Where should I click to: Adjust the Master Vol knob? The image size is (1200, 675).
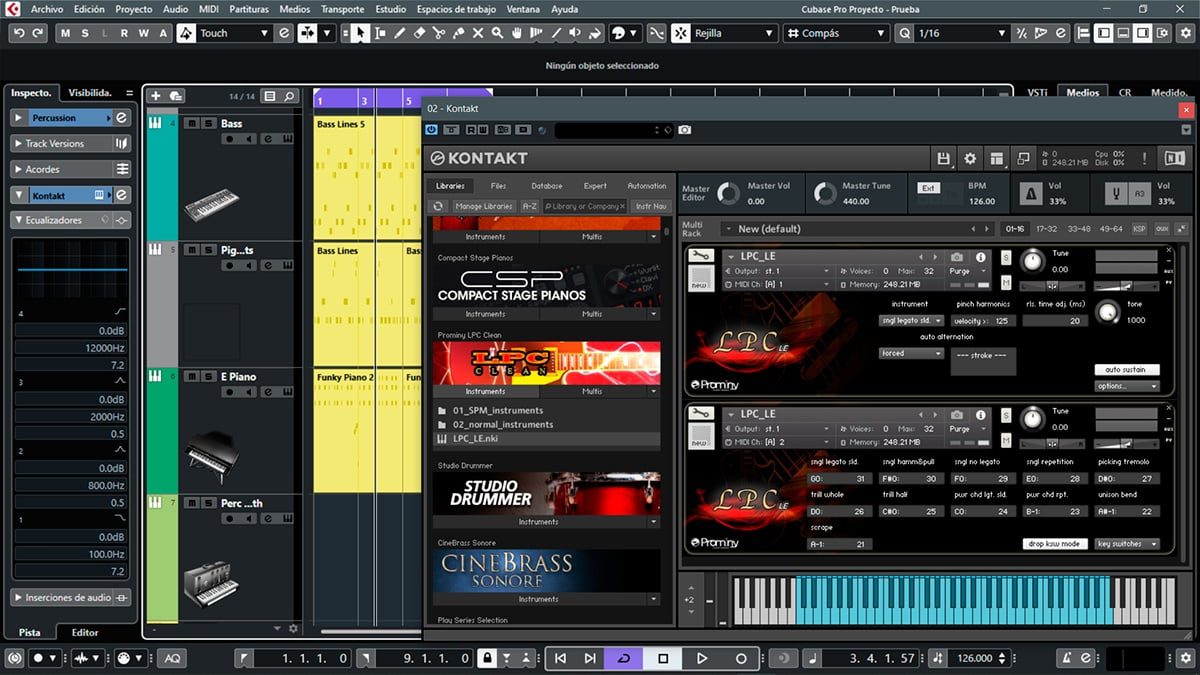tap(728, 194)
